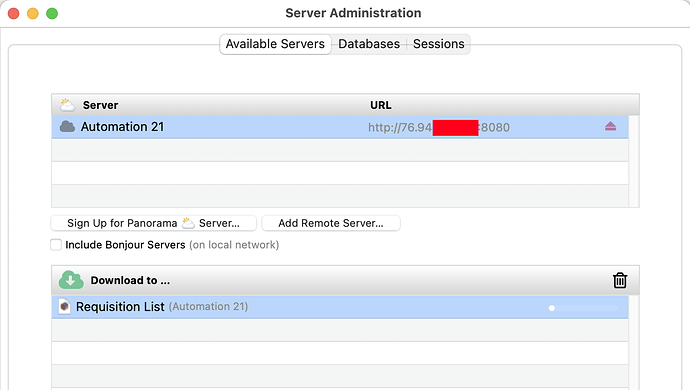Click the Automation 21 server URL
Image resolution: width=690 pixels, height=390 pixels.
[x=439, y=128]
